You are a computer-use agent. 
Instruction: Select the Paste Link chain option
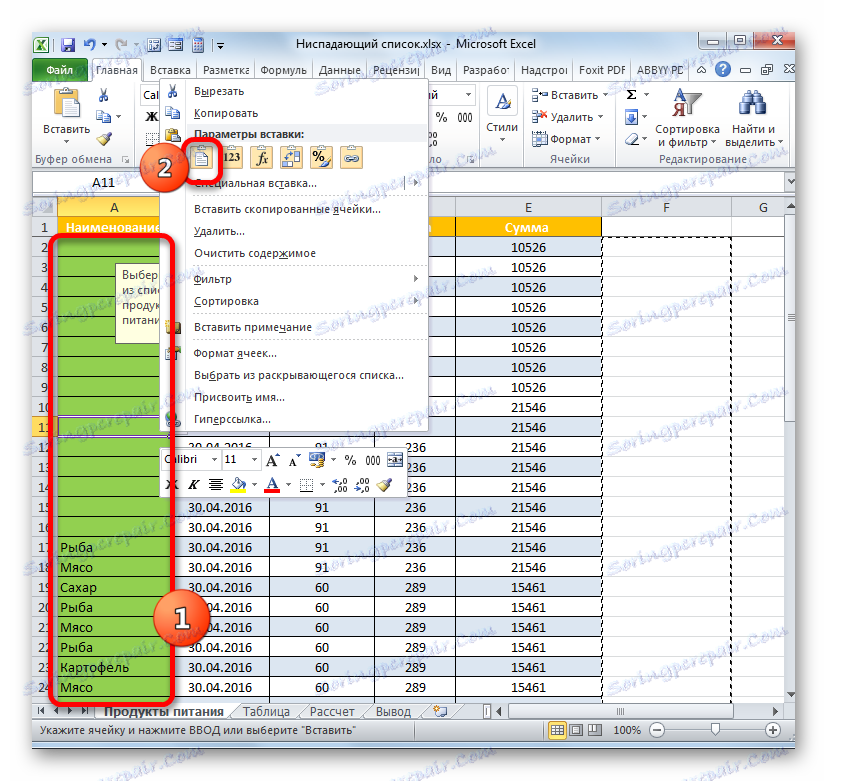click(351, 157)
